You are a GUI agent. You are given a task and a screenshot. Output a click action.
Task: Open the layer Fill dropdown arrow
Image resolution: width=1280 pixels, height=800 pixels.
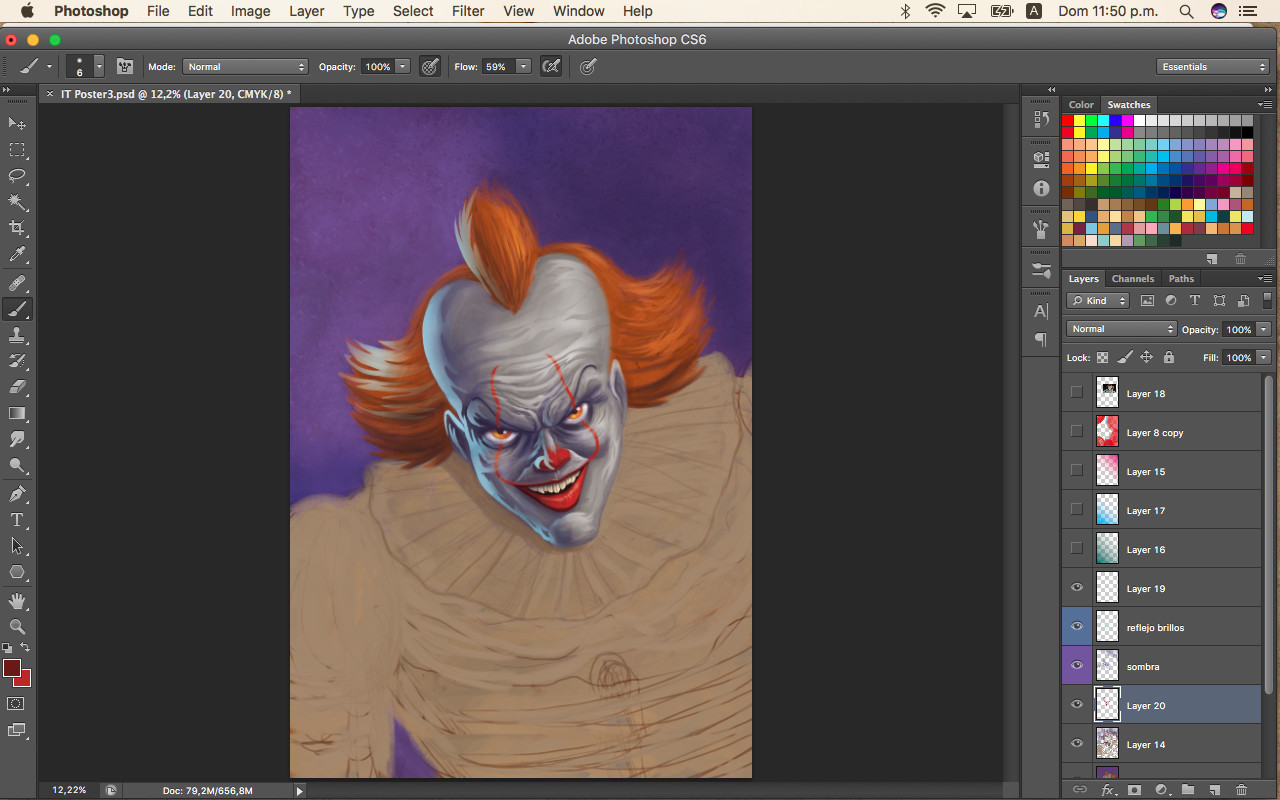click(x=1264, y=357)
